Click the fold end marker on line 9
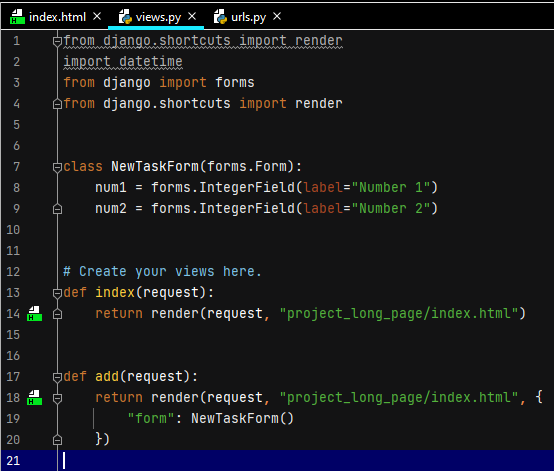The image size is (554, 471). 57,209
